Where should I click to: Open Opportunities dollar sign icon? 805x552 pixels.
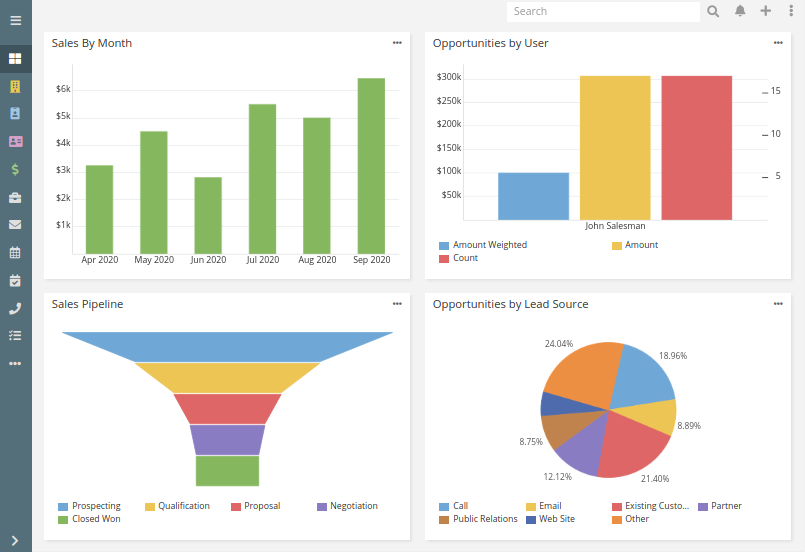click(x=15, y=169)
